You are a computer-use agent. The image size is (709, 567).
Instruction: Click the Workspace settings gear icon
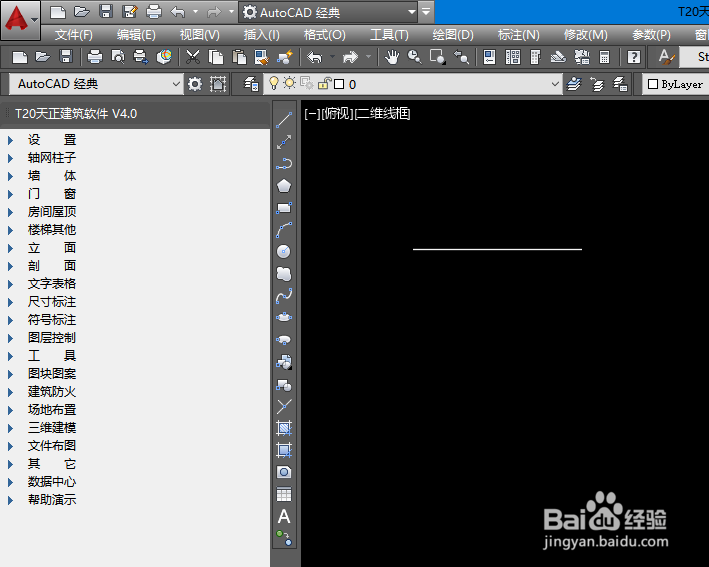pos(195,84)
